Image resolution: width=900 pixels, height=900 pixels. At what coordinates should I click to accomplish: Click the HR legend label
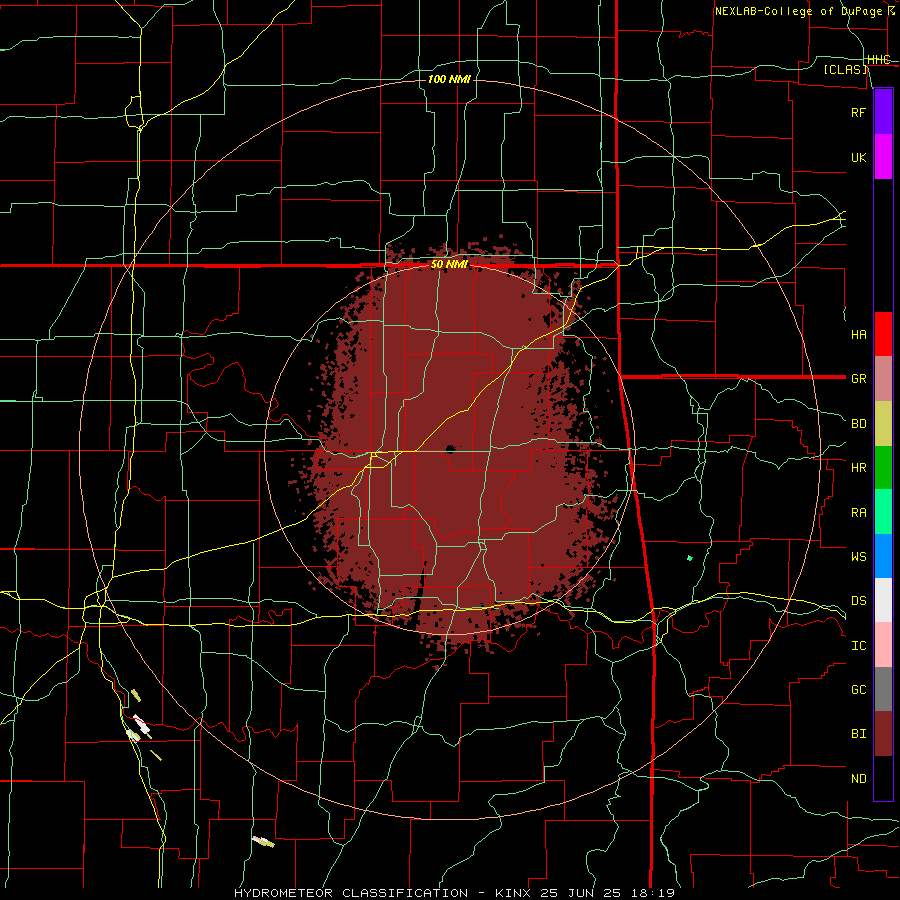pos(858,468)
